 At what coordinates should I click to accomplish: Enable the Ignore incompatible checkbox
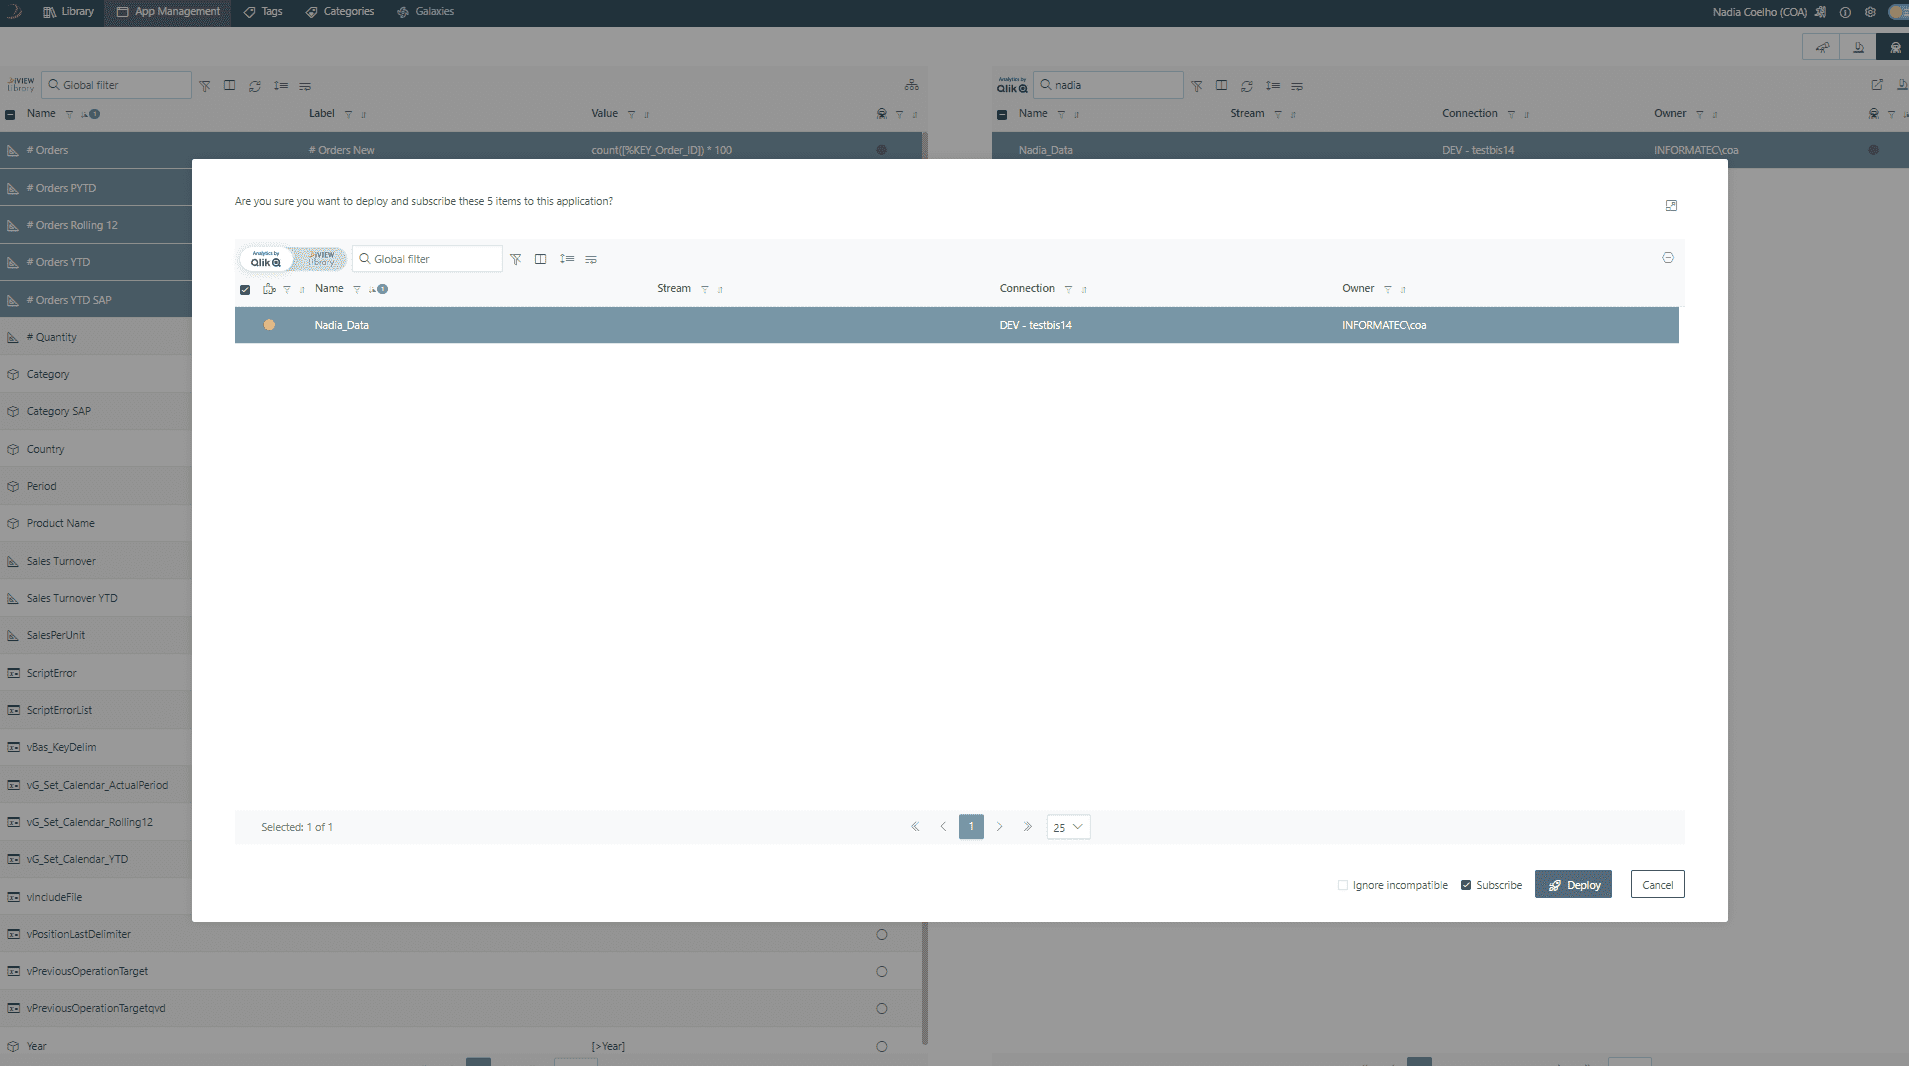(1343, 885)
